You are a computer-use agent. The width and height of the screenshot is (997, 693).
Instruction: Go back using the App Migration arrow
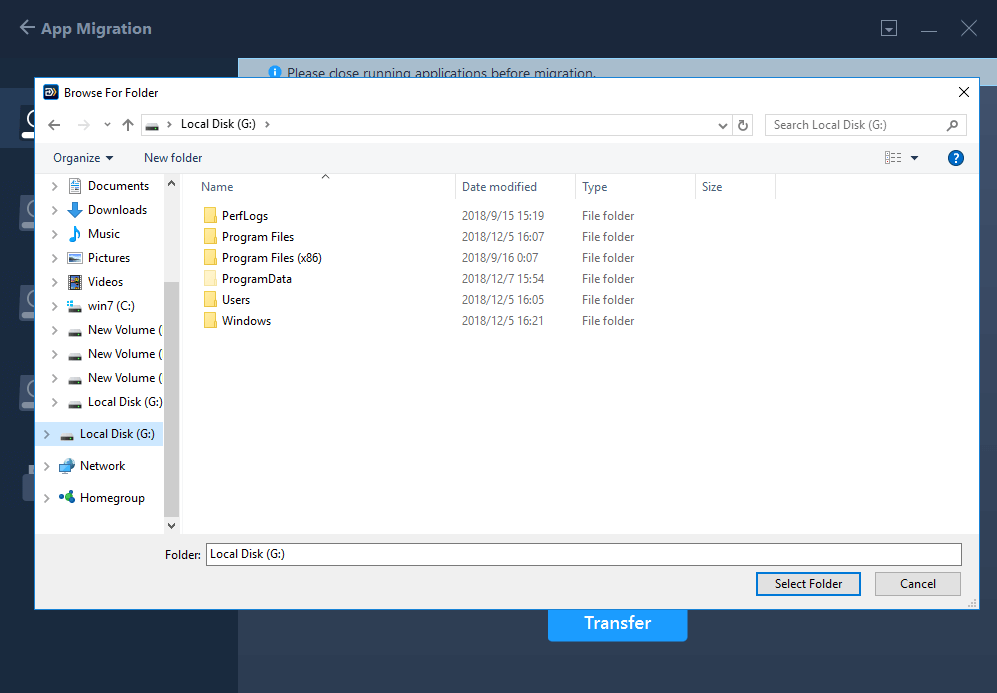coord(27,27)
